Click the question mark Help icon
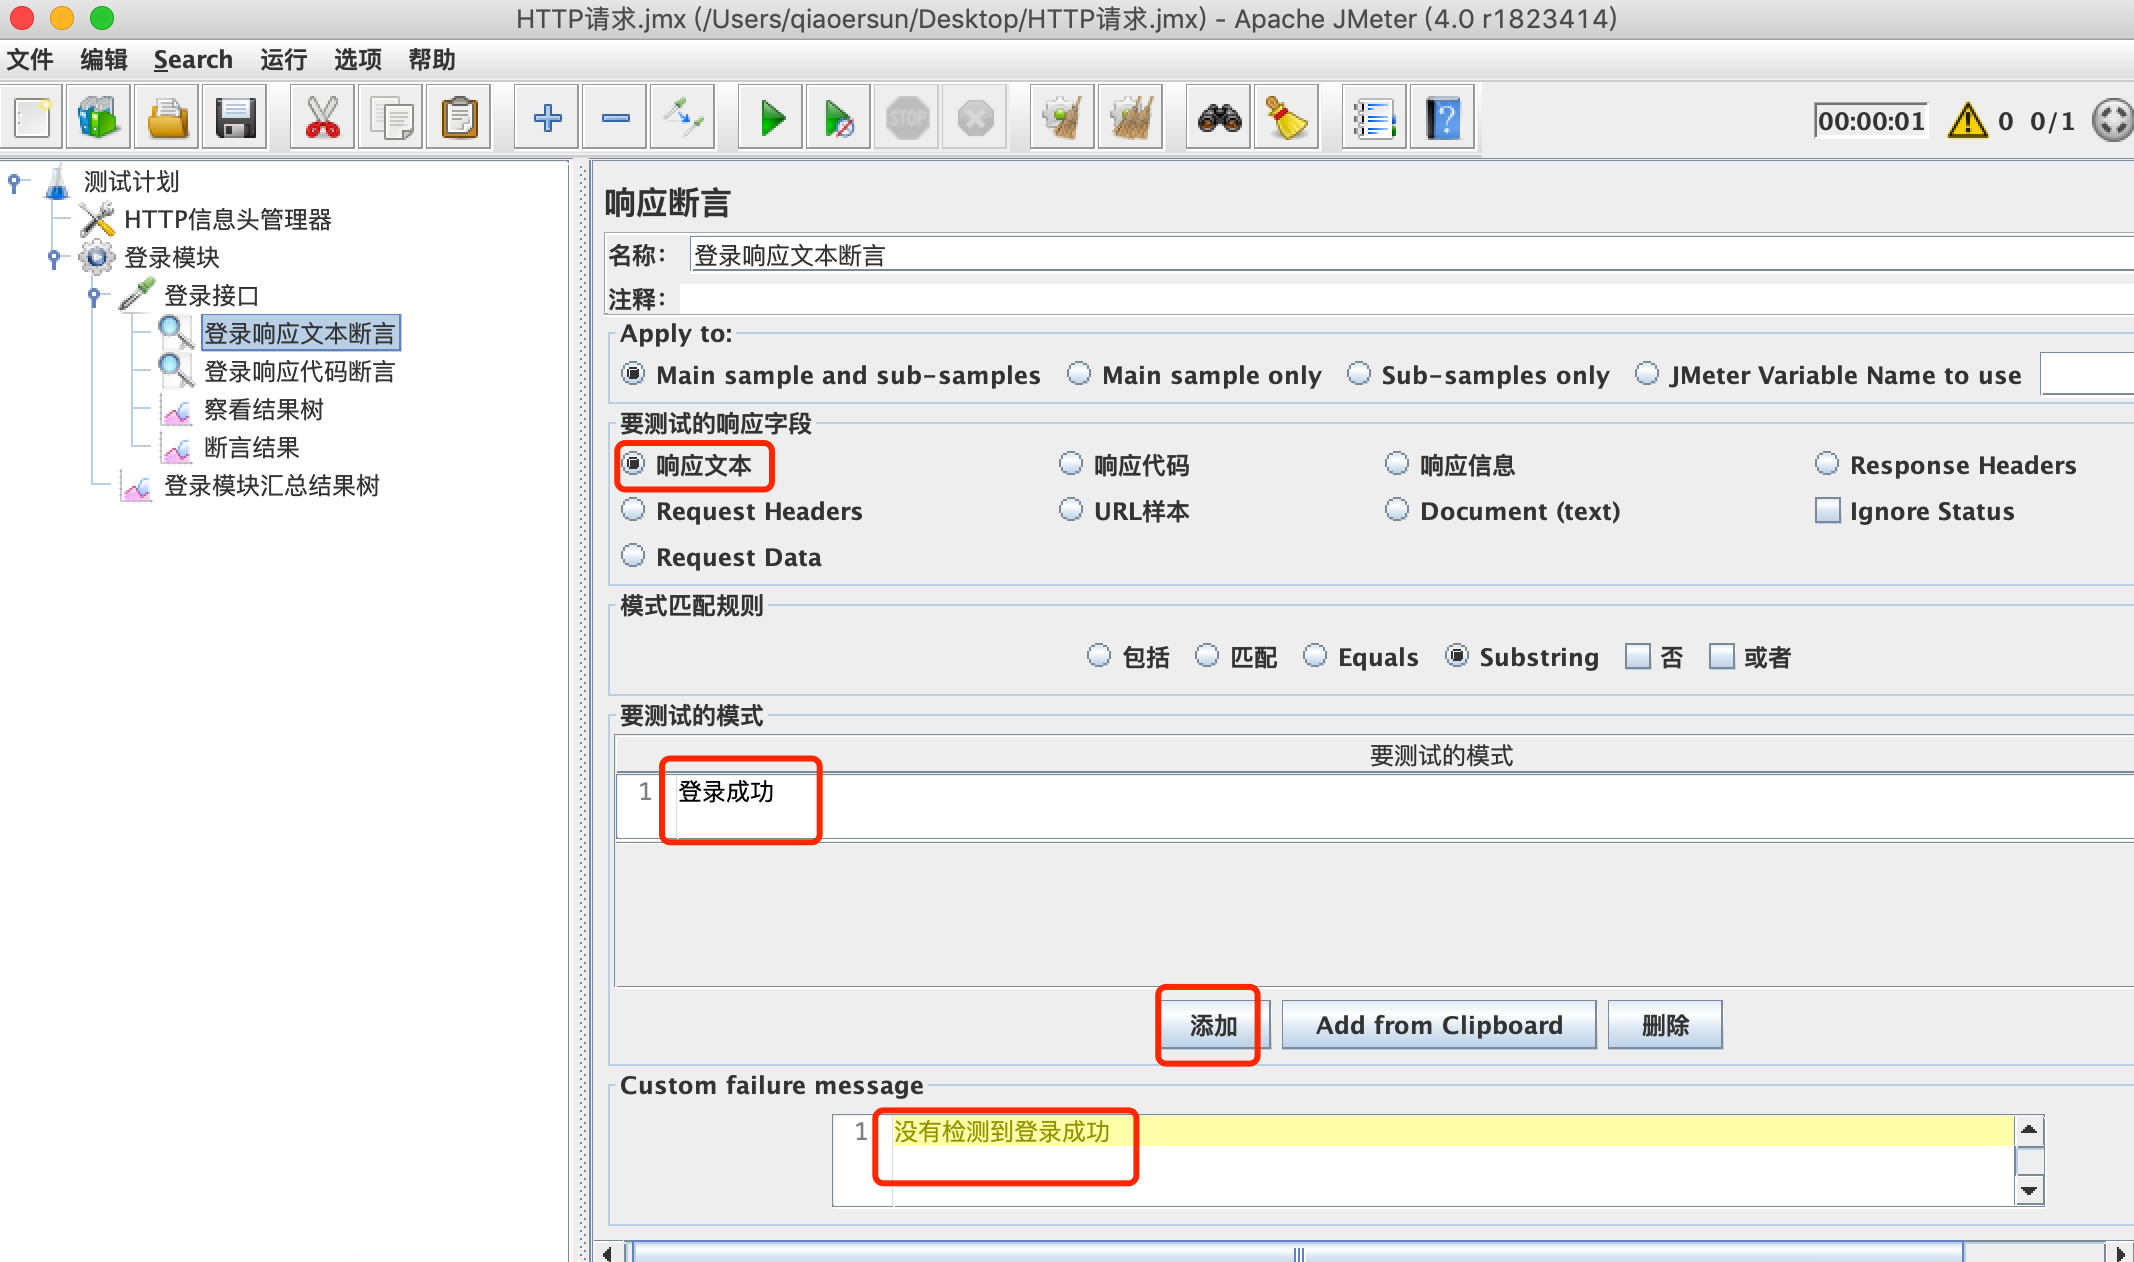This screenshot has width=2134, height=1262. click(x=1443, y=119)
